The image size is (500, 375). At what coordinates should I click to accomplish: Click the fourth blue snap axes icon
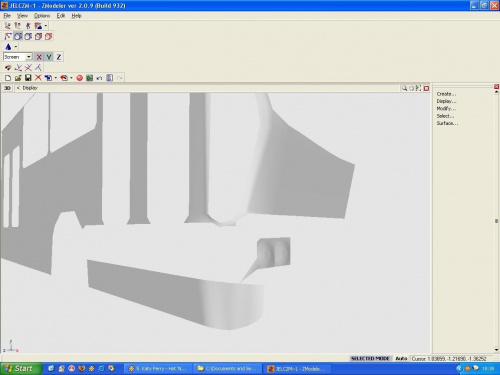pyautogui.click(x=38, y=68)
